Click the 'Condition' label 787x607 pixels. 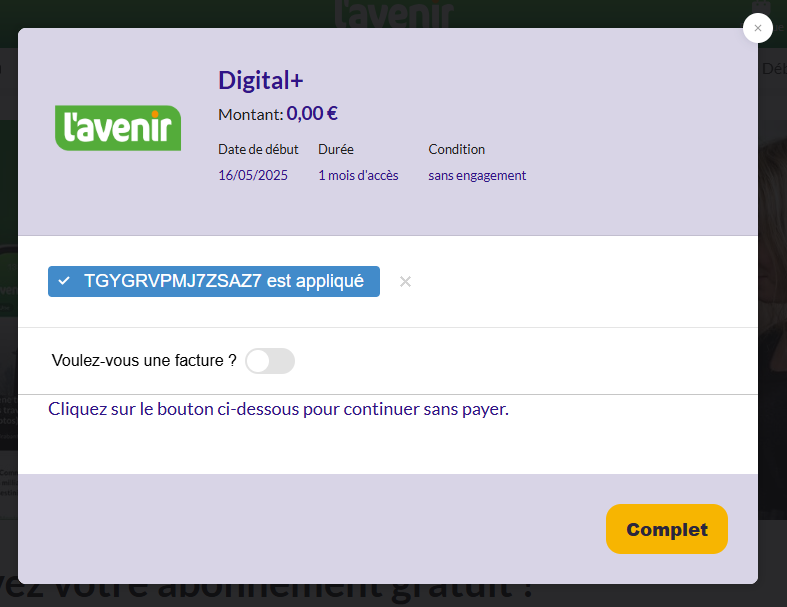point(456,150)
